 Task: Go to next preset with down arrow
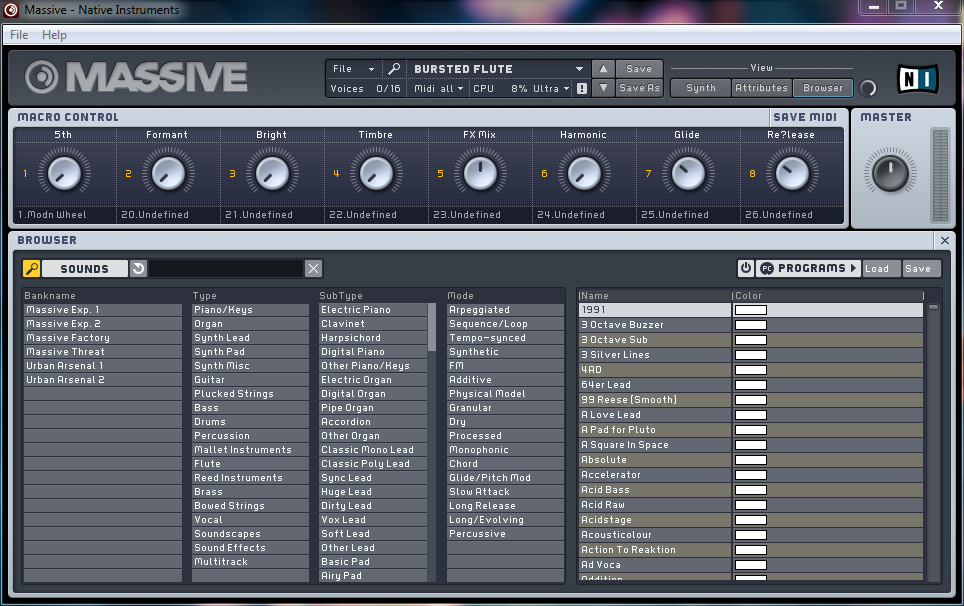pyautogui.click(x=603, y=88)
